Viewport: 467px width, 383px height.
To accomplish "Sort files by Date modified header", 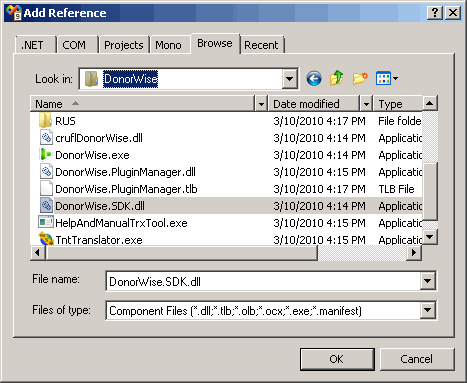I will tap(314, 104).
